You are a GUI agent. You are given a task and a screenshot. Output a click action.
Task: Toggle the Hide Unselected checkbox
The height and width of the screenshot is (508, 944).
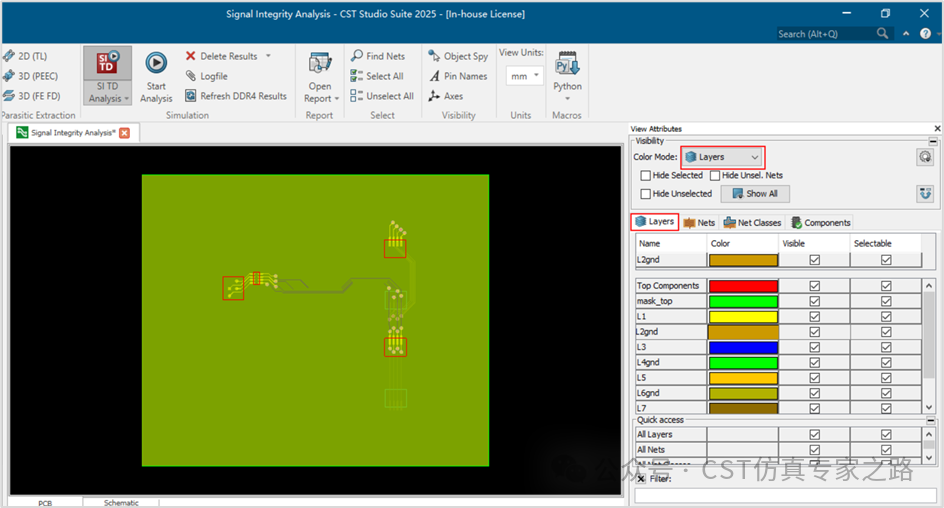[645, 194]
